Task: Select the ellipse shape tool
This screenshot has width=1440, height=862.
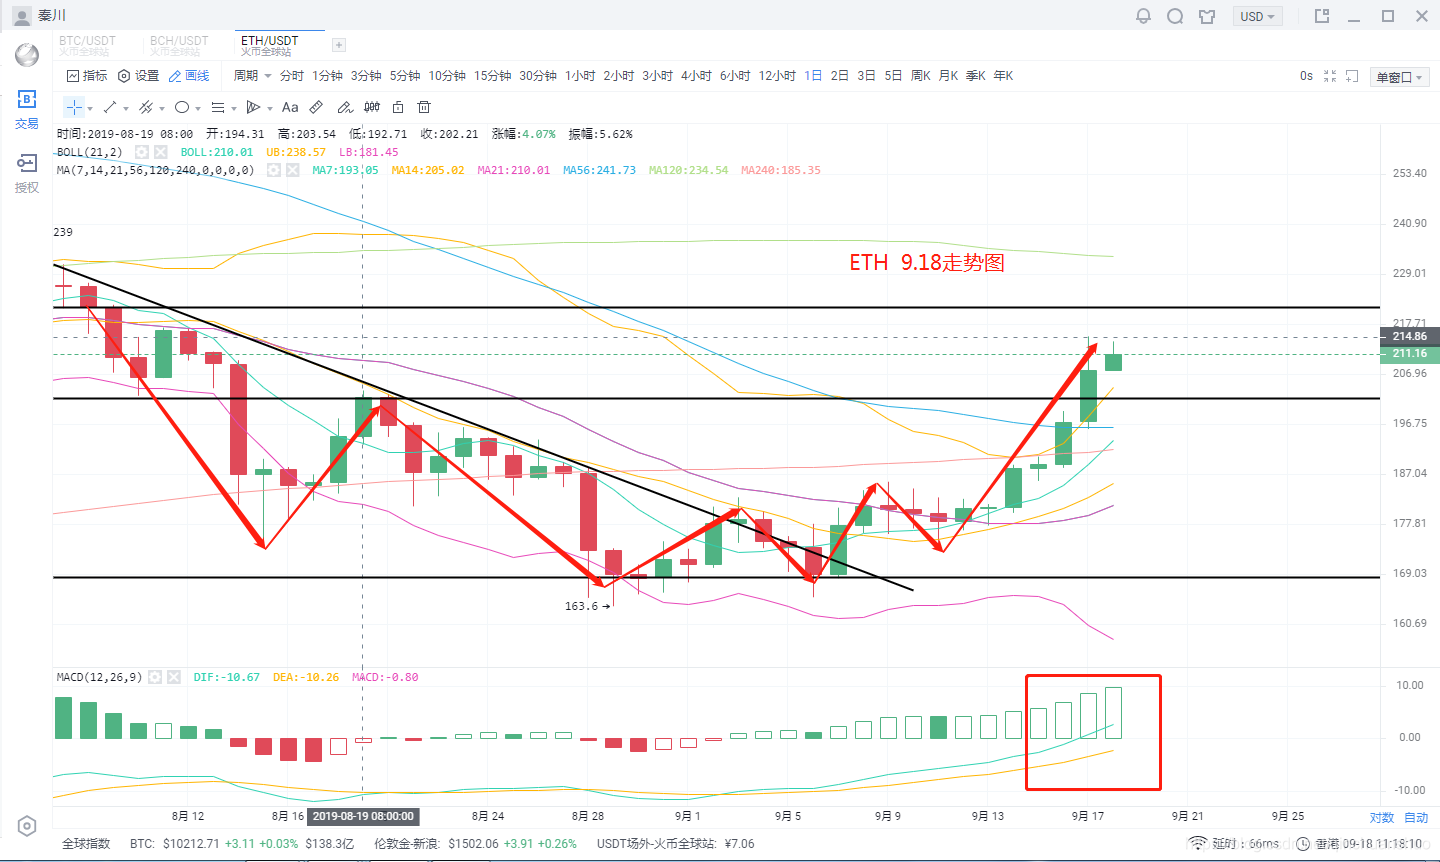Action: click(x=182, y=107)
